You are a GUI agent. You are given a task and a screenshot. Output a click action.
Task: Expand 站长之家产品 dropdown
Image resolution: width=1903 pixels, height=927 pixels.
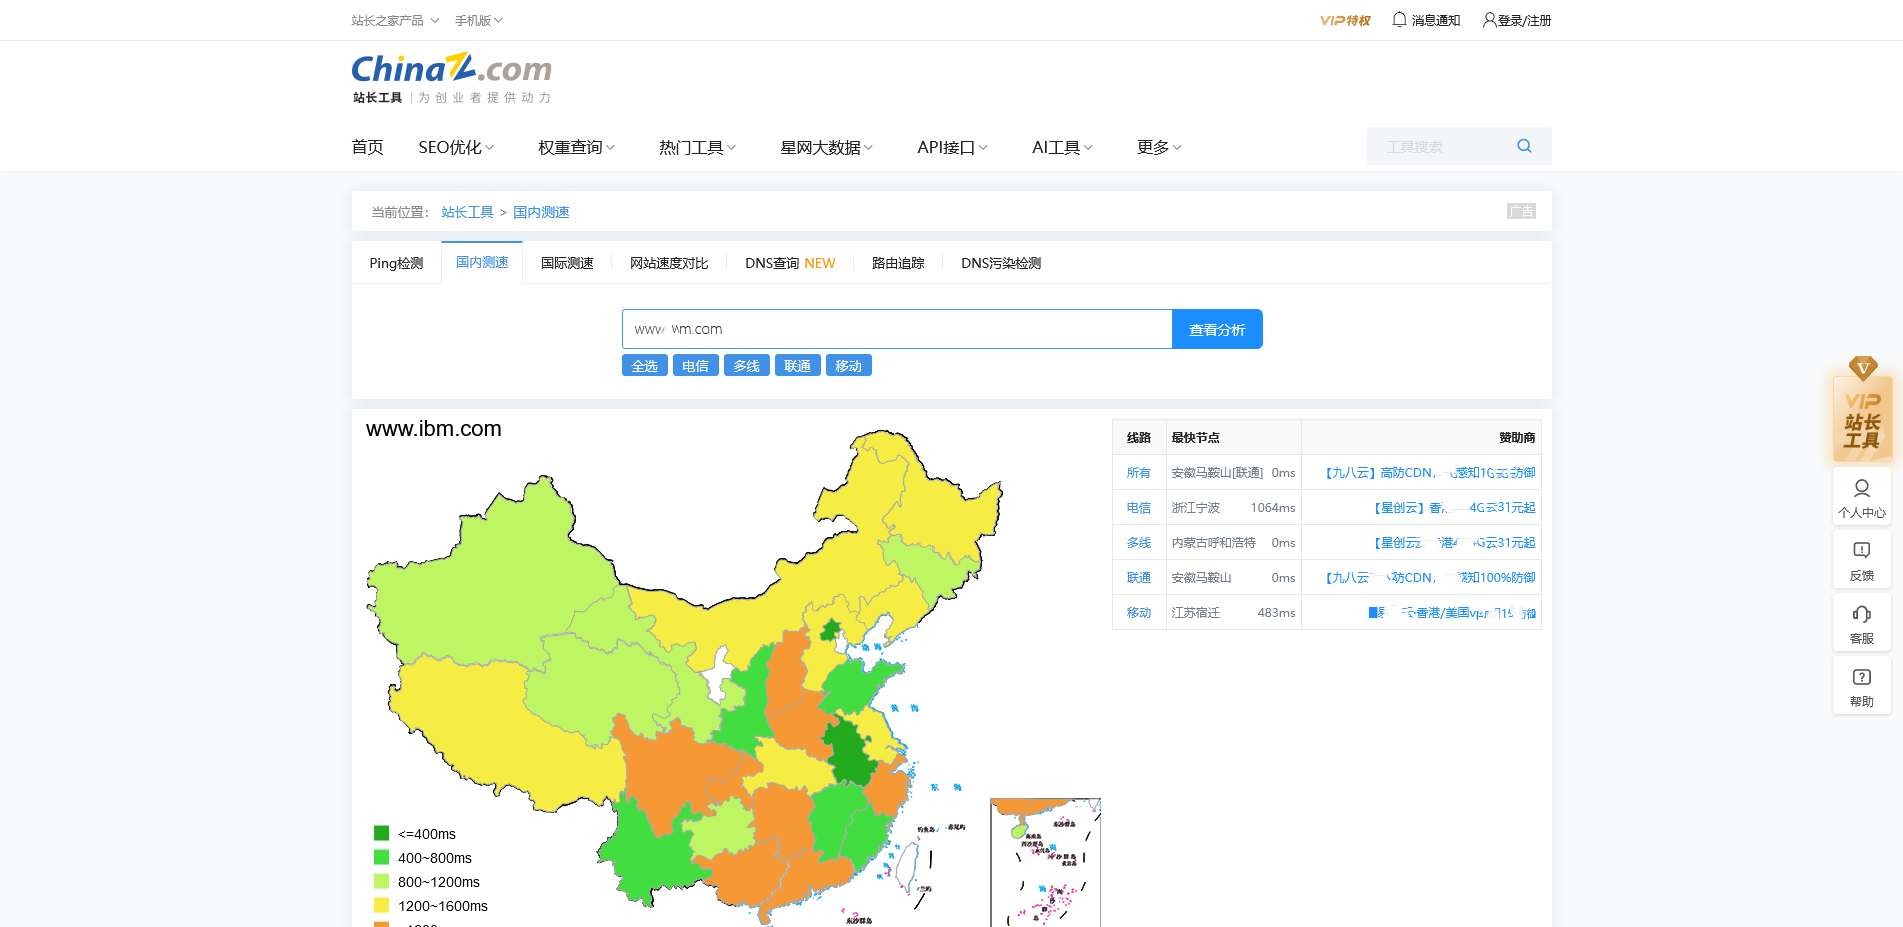395,20
